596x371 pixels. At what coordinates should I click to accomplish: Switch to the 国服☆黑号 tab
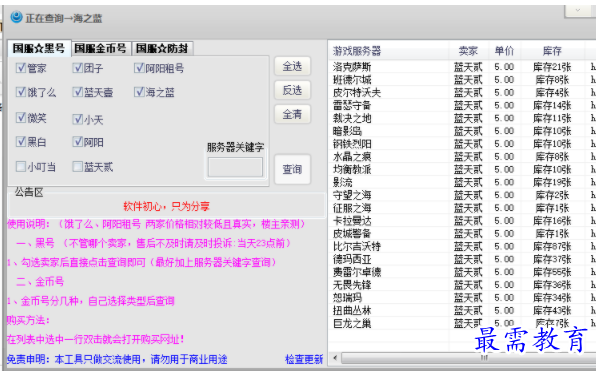pos(39,48)
